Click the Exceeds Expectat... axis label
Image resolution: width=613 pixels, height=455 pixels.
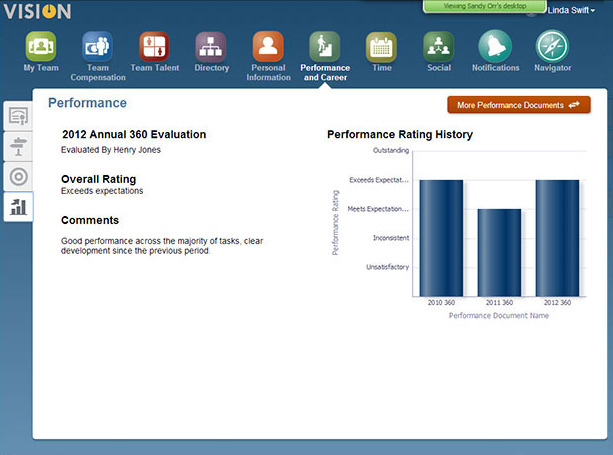(378, 180)
